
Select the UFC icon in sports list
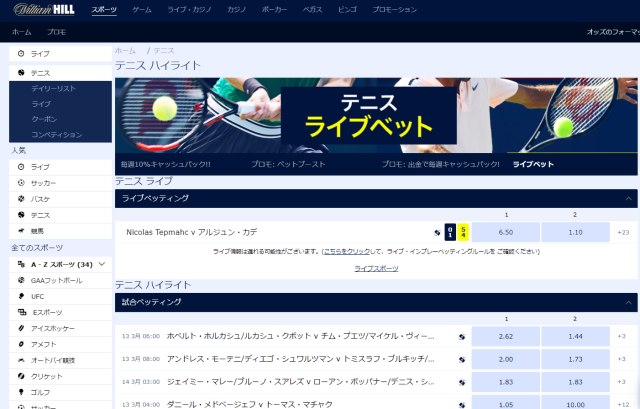pos(22,296)
